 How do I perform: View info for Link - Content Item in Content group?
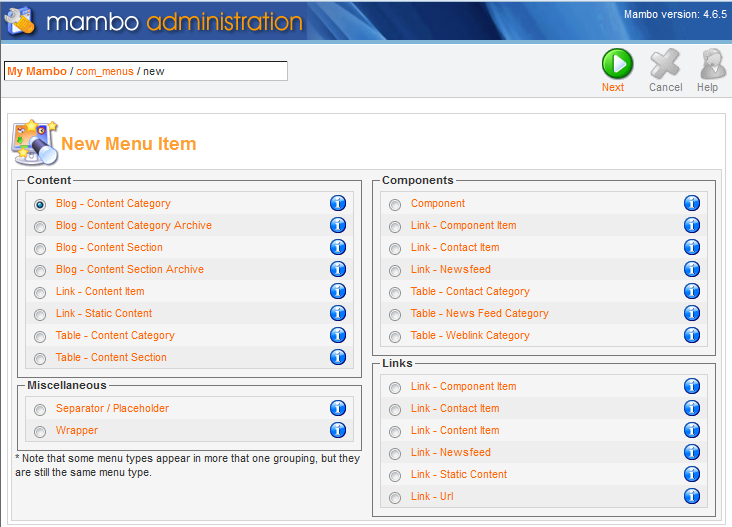tap(338, 291)
